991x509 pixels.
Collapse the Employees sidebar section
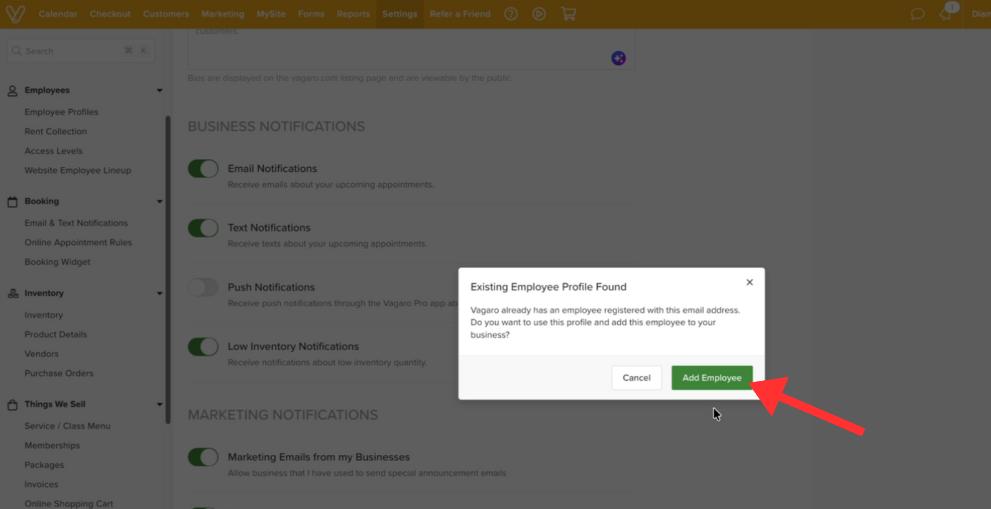pos(159,90)
